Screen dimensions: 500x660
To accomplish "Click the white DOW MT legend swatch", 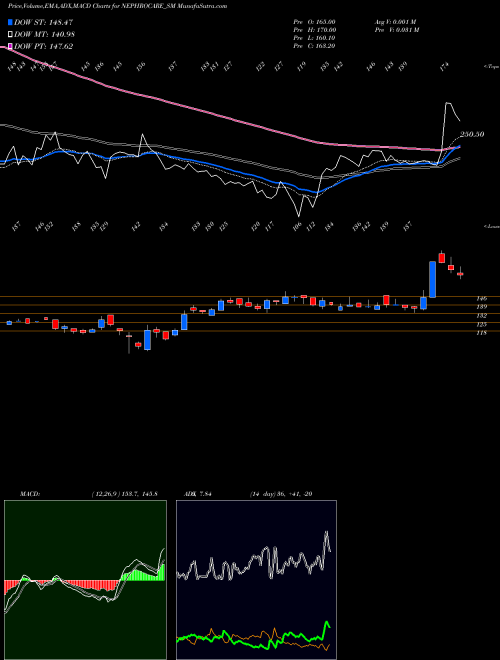I will click(11, 35).
